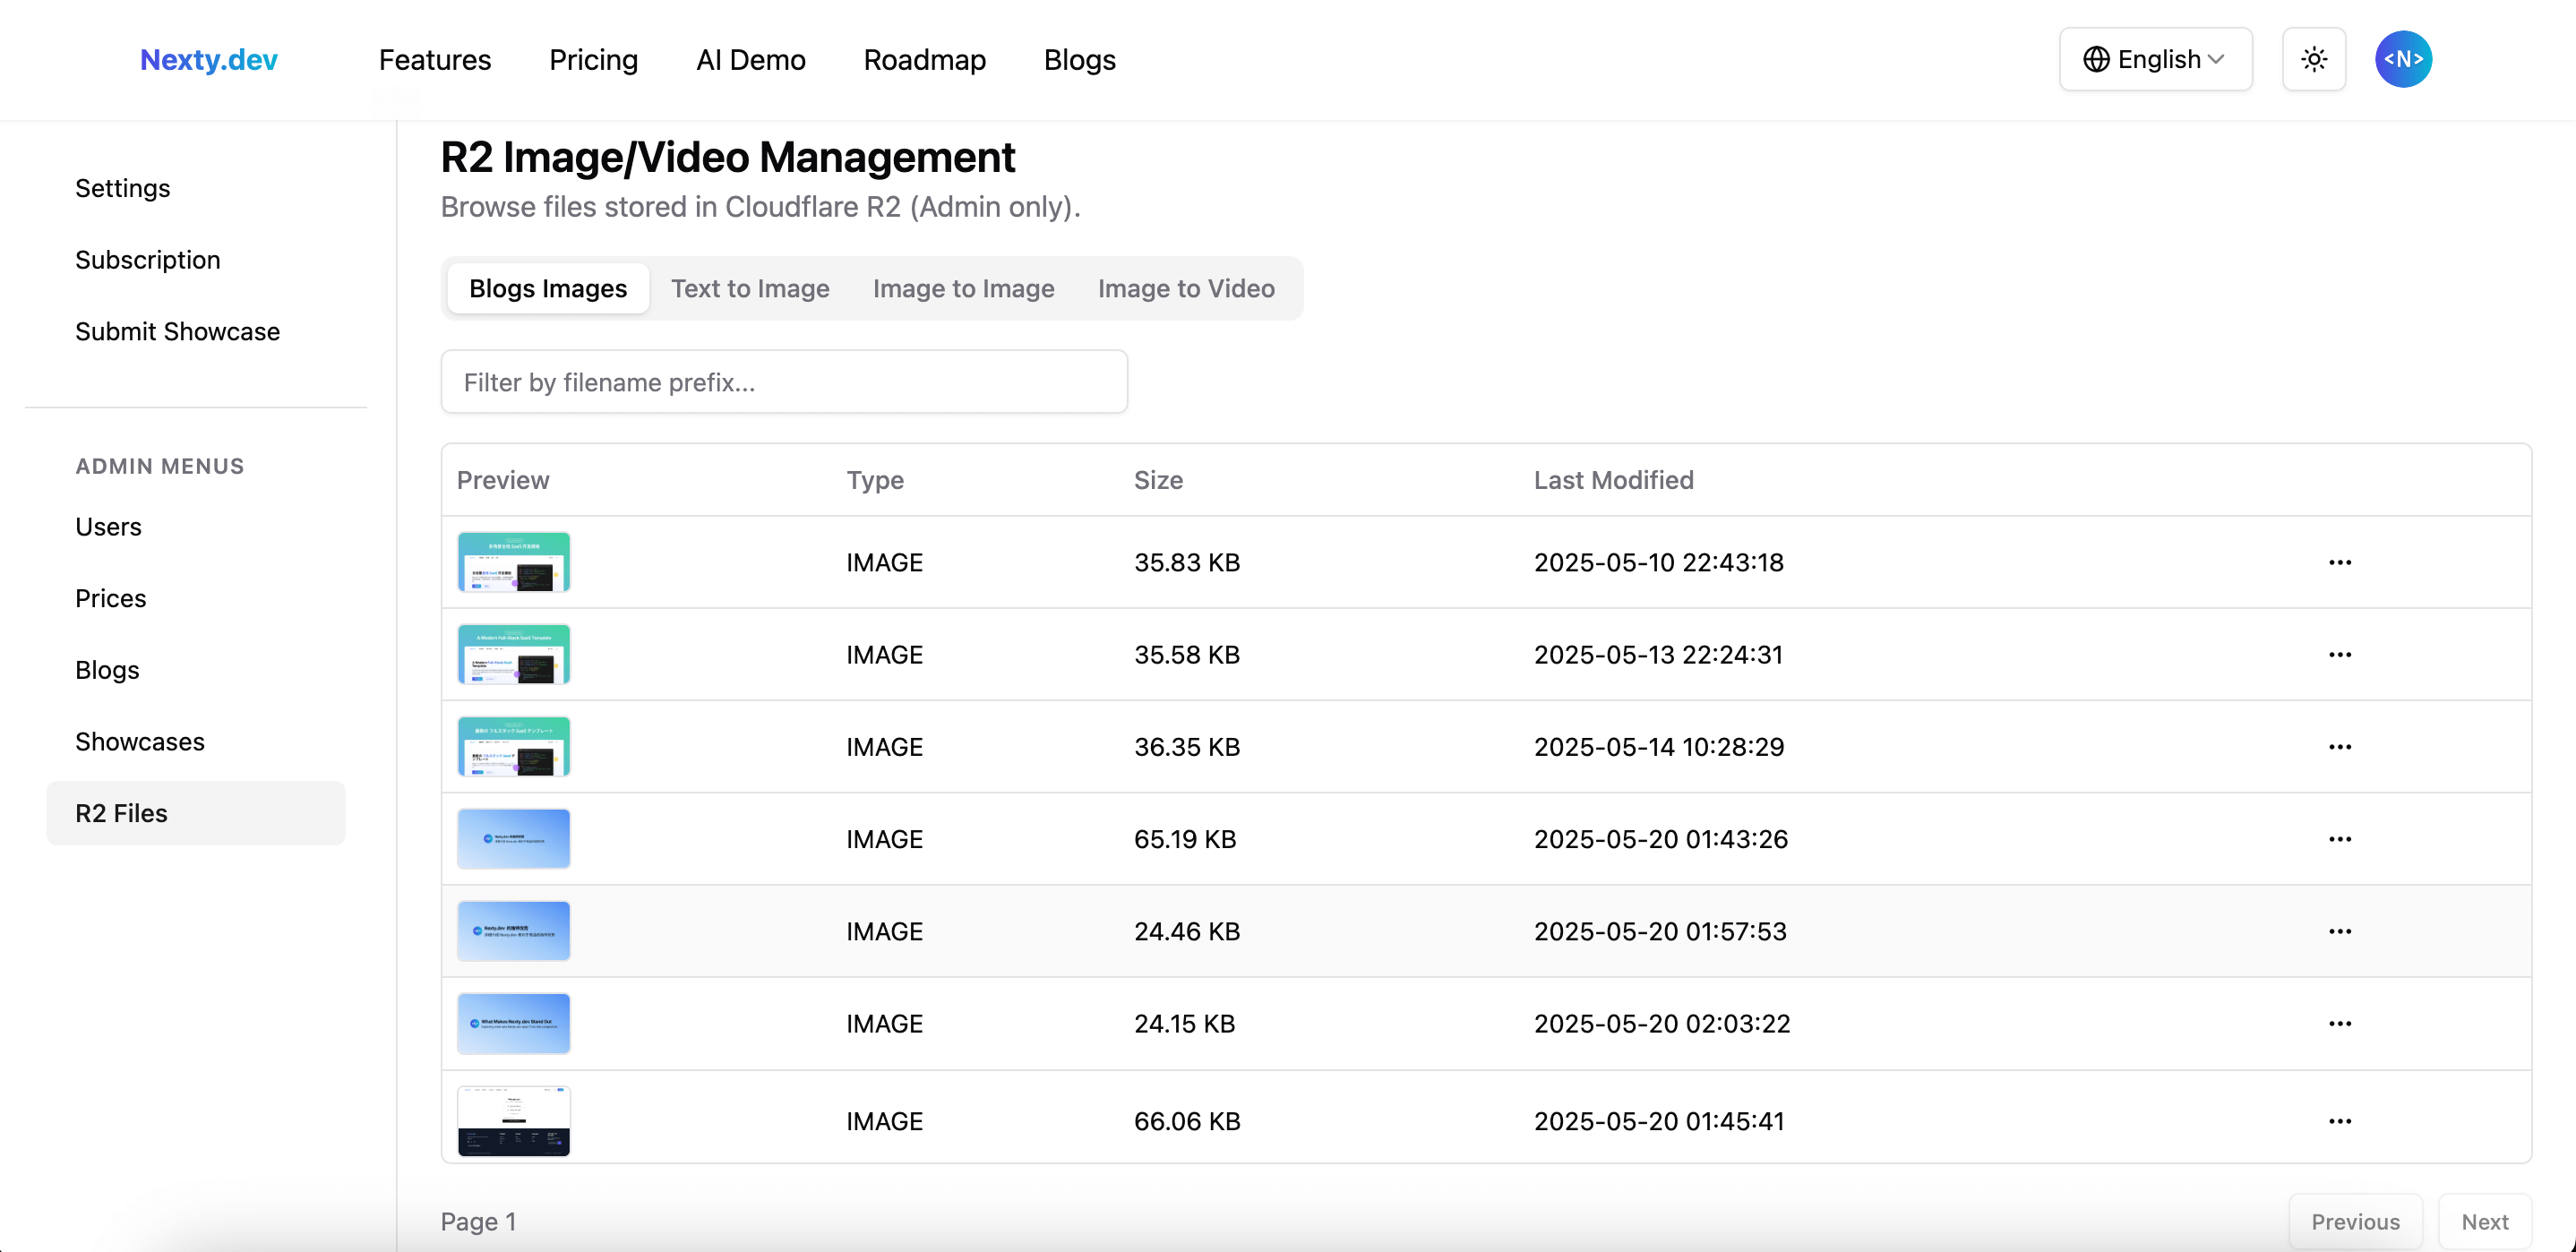Open actions menu for 36.35 KB image
The width and height of the screenshot is (2576, 1252).
point(2339,747)
